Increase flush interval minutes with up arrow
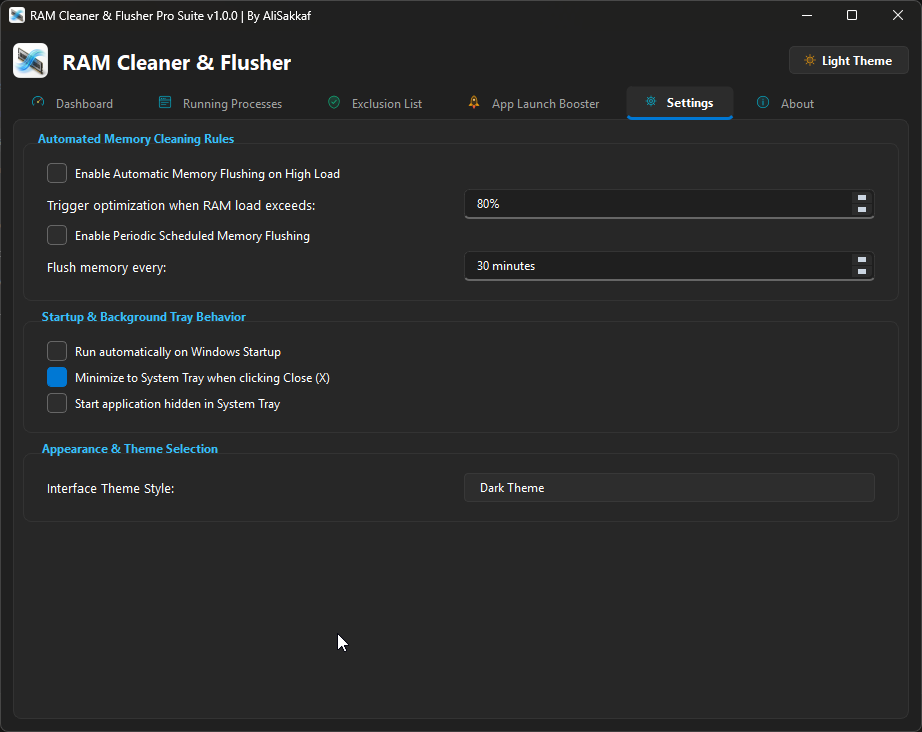 [x=861, y=260]
